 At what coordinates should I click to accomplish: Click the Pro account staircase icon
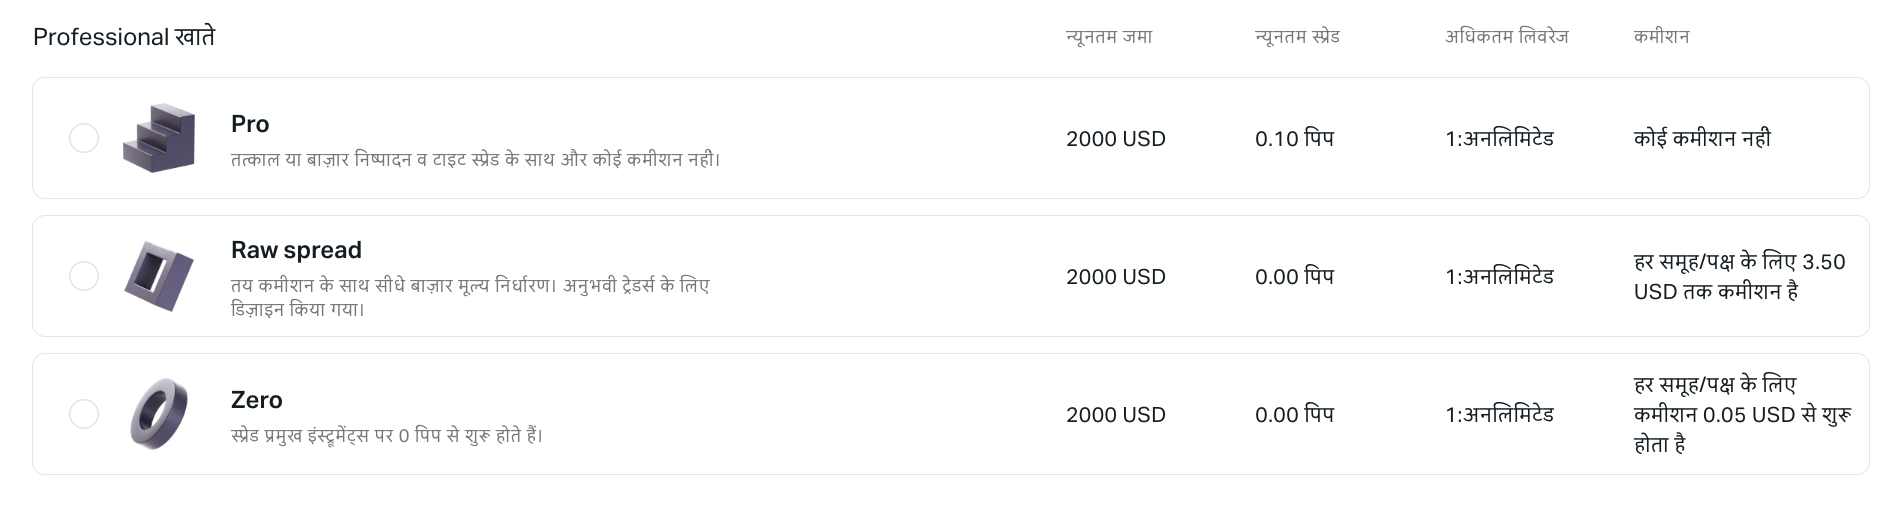click(x=159, y=138)
